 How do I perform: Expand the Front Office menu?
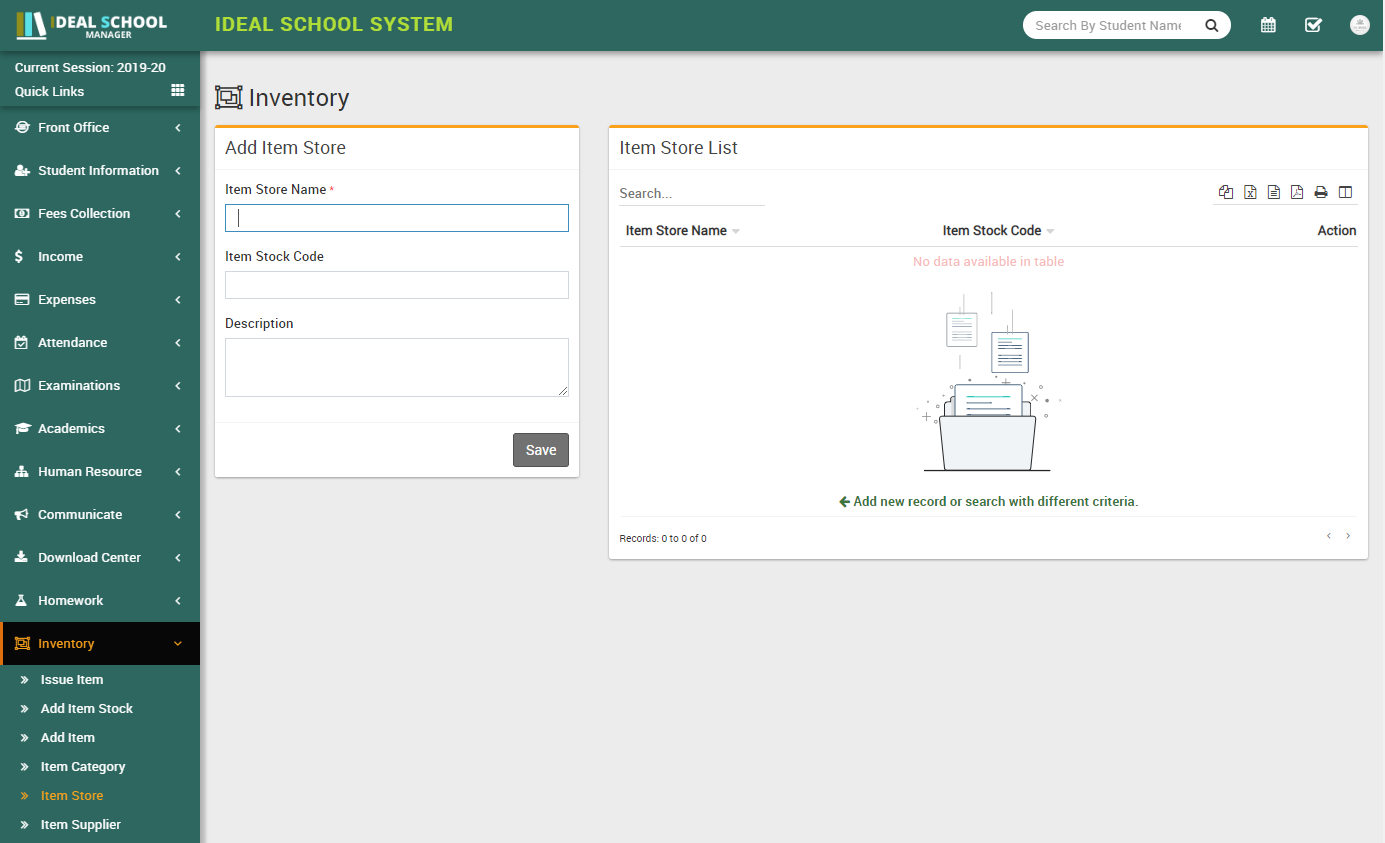100,127
